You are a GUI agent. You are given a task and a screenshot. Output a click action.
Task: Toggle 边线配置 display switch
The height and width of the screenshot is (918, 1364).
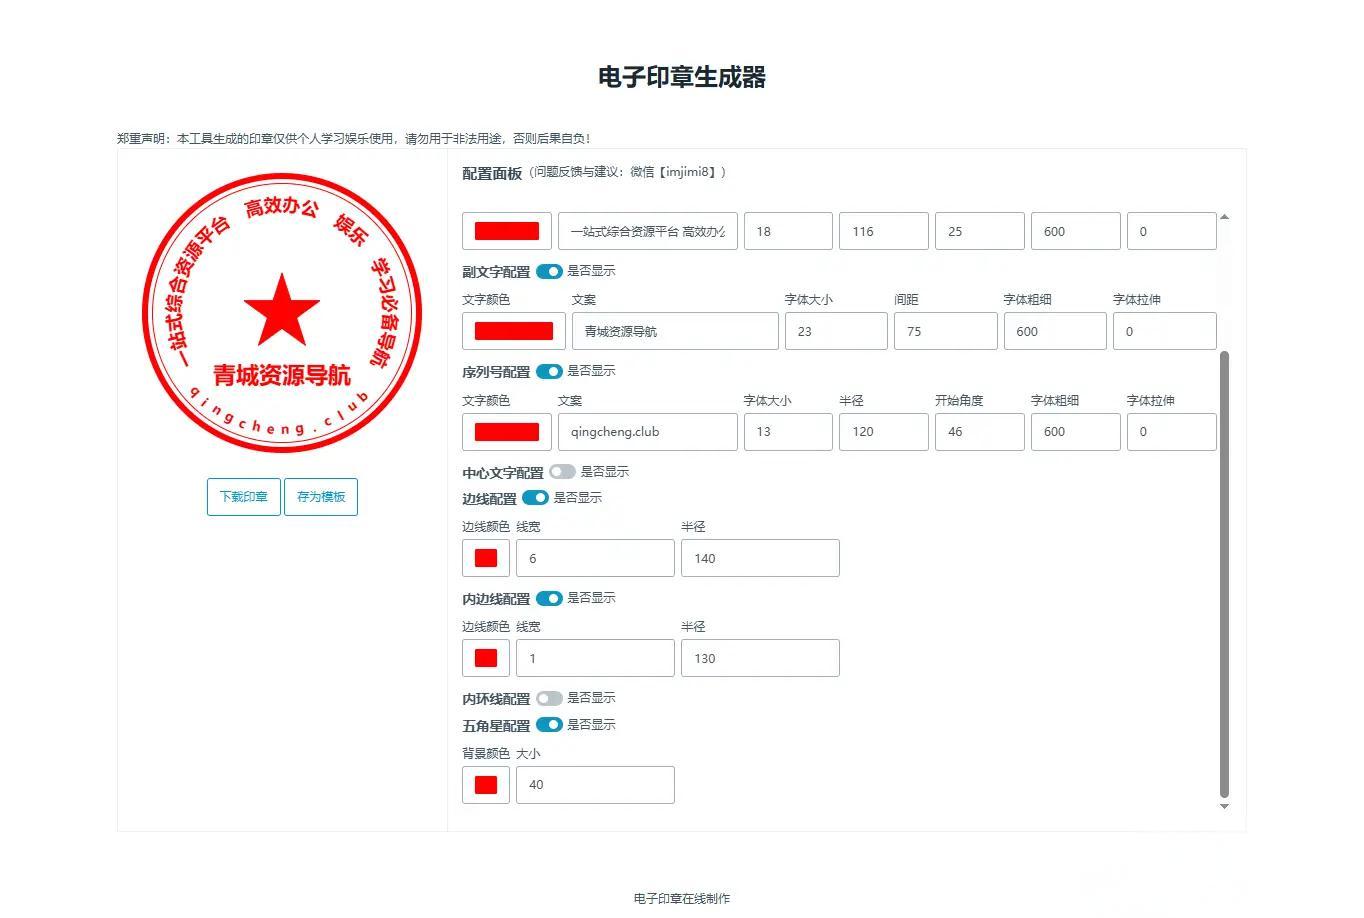(535, 498)
